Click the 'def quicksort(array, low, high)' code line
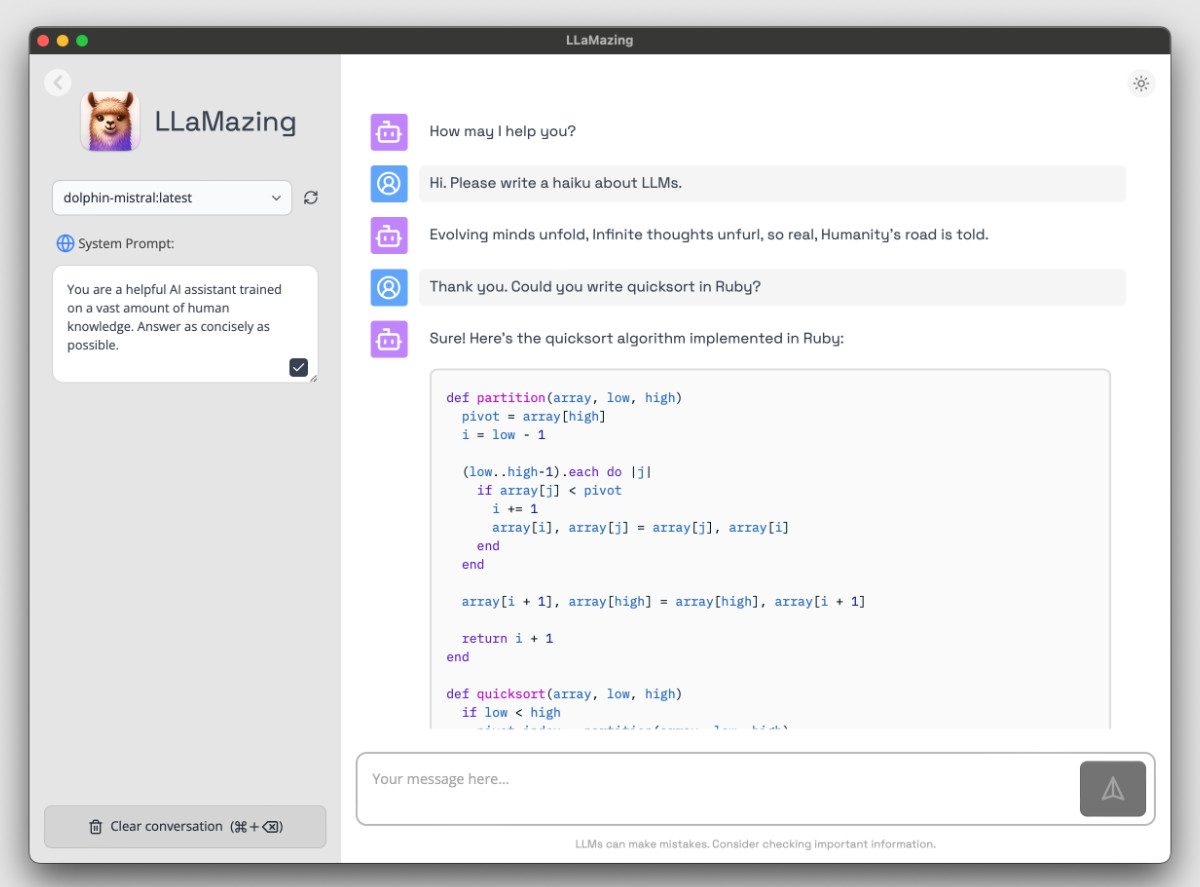This screenshot has height=887, width=1200. 564,694
